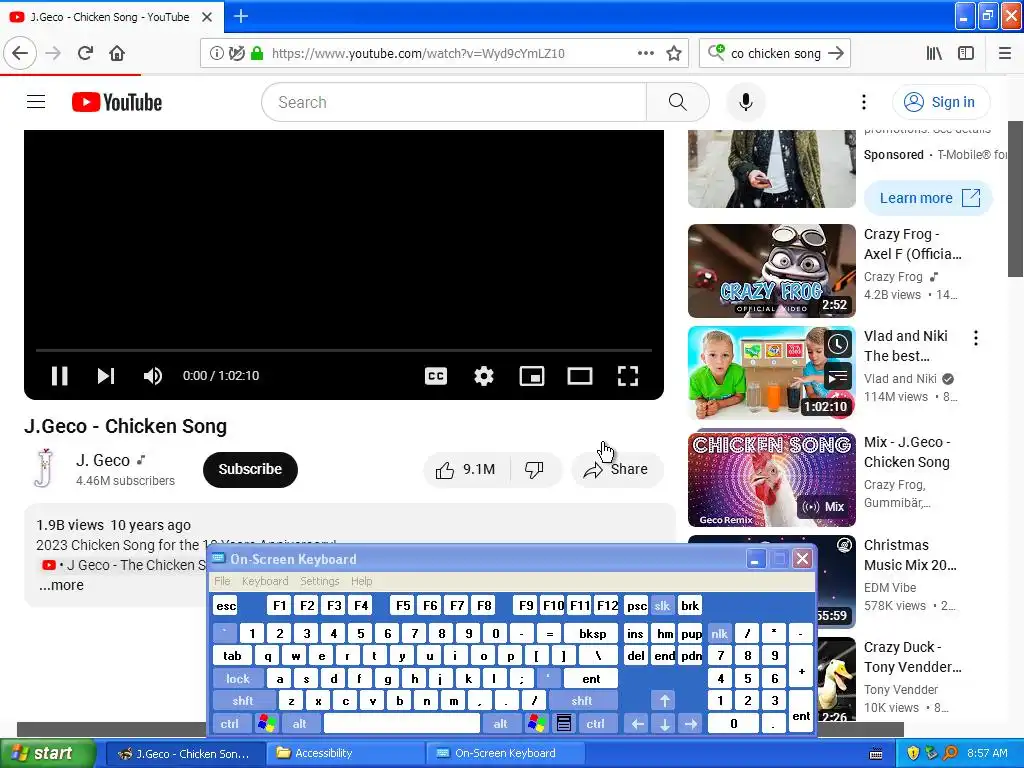Subscribe to J. Geco channel
Image resolution: width=1024 pixels, height=768 pixels.
(x=250, y=469)
